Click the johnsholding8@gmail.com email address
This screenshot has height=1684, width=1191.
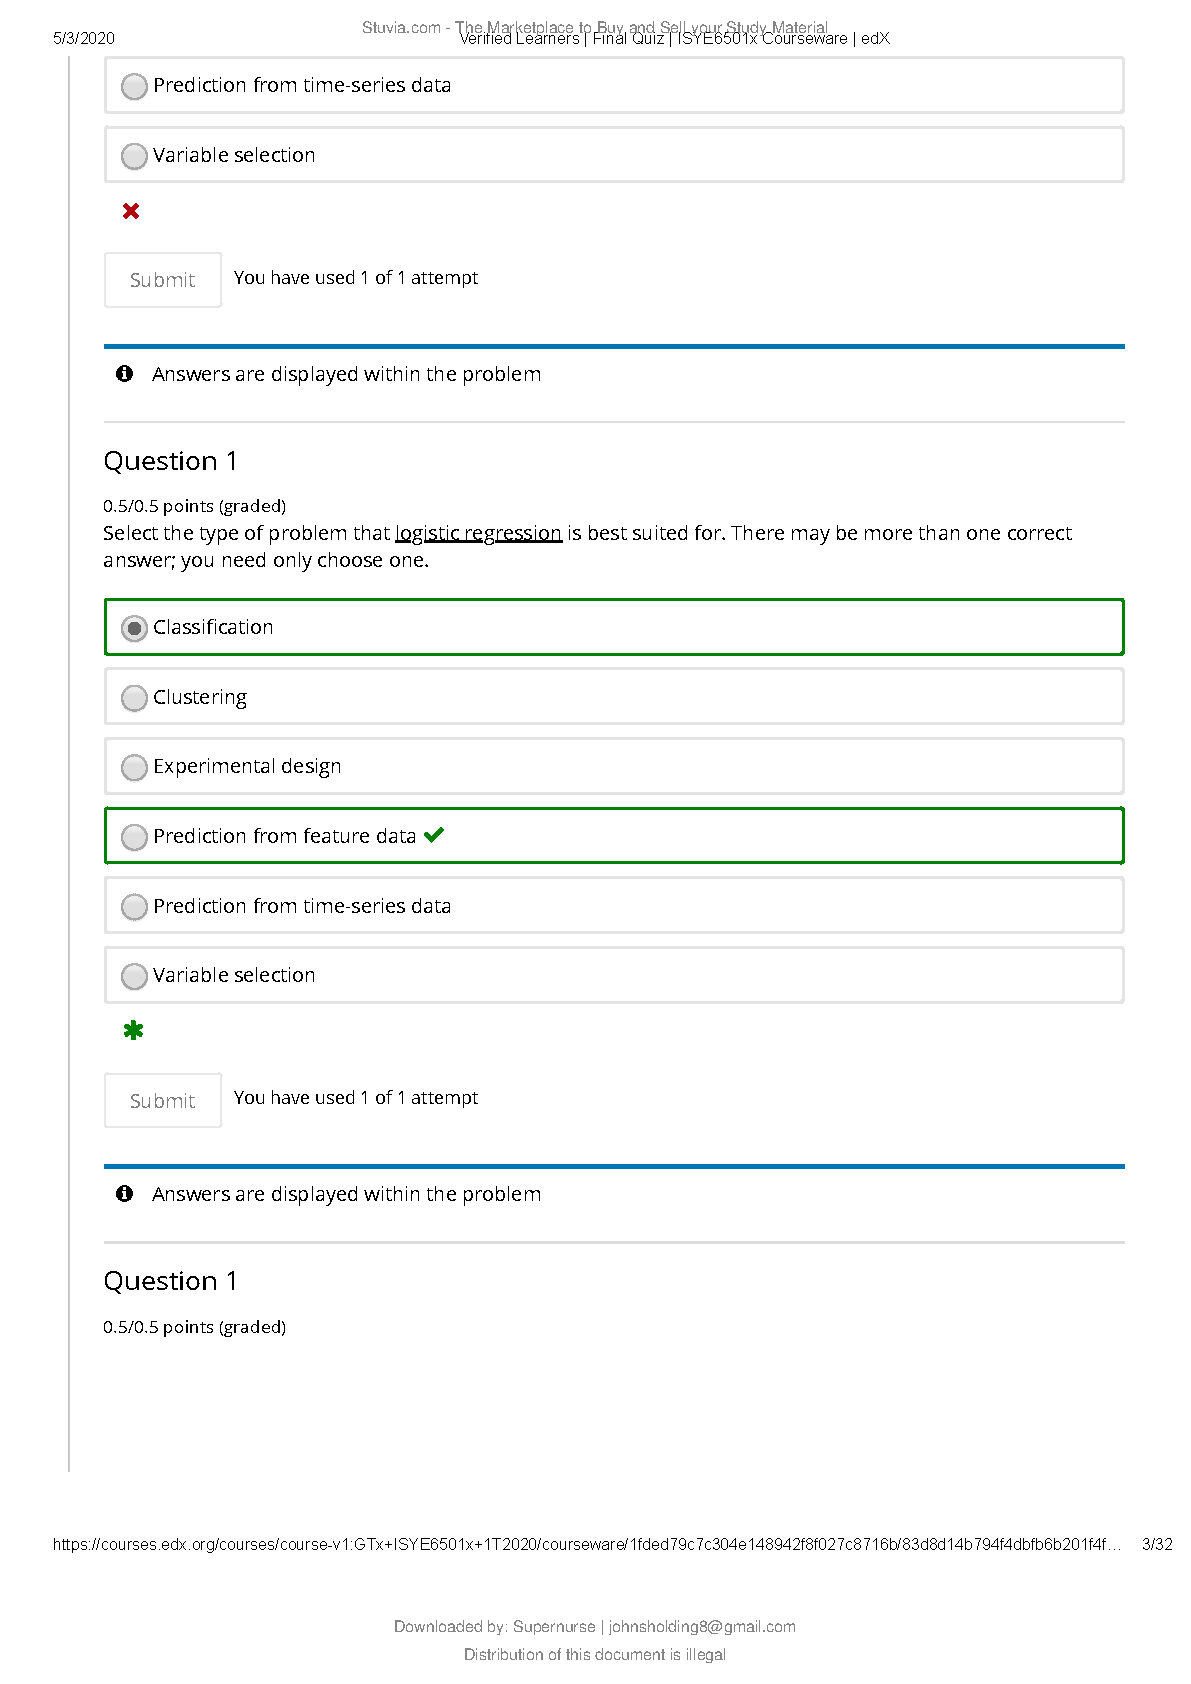(702, 1627)
